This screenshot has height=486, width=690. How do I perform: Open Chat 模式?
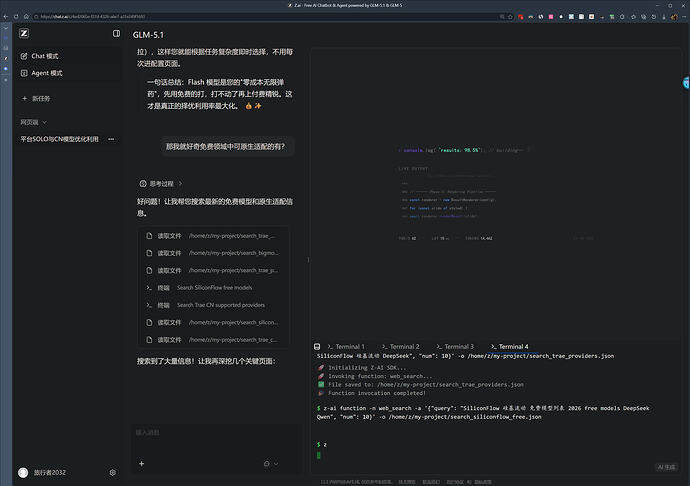40,56
